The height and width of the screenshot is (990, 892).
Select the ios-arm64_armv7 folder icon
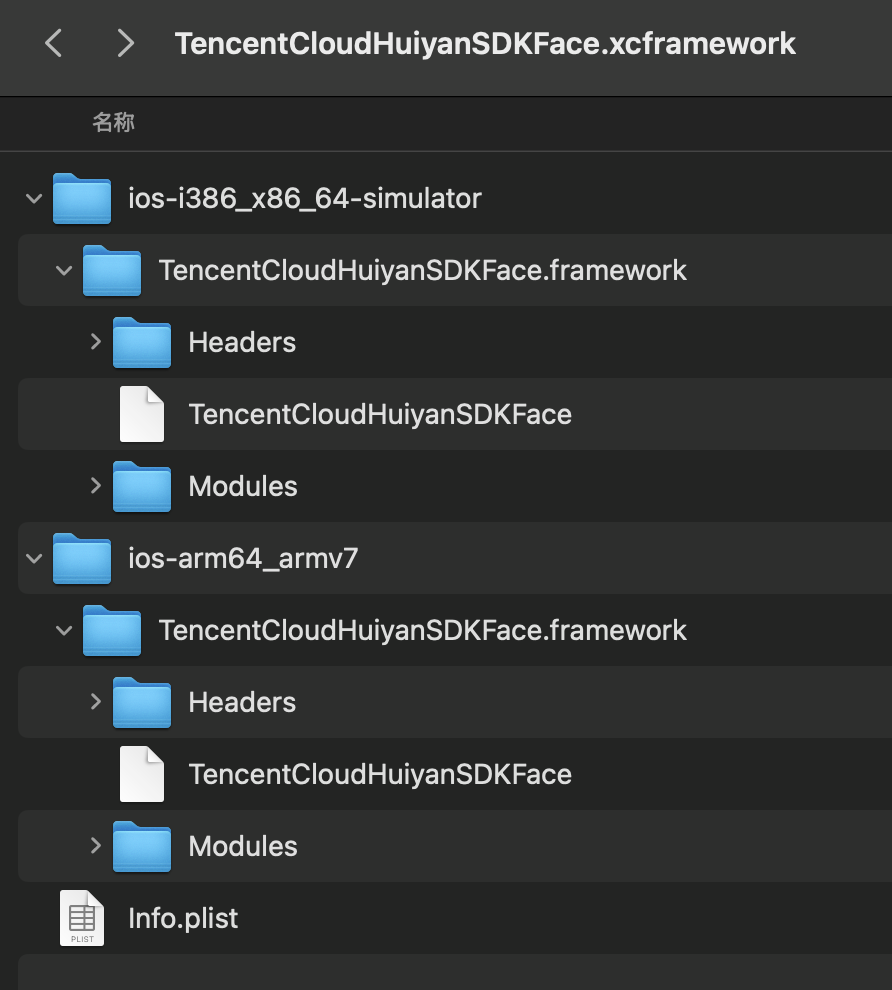point(82,558)
